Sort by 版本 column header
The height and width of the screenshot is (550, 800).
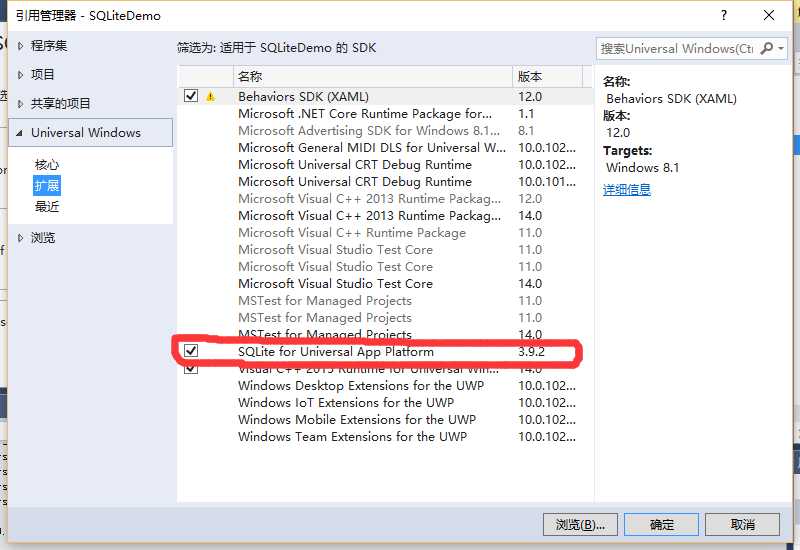coord(547,77)
